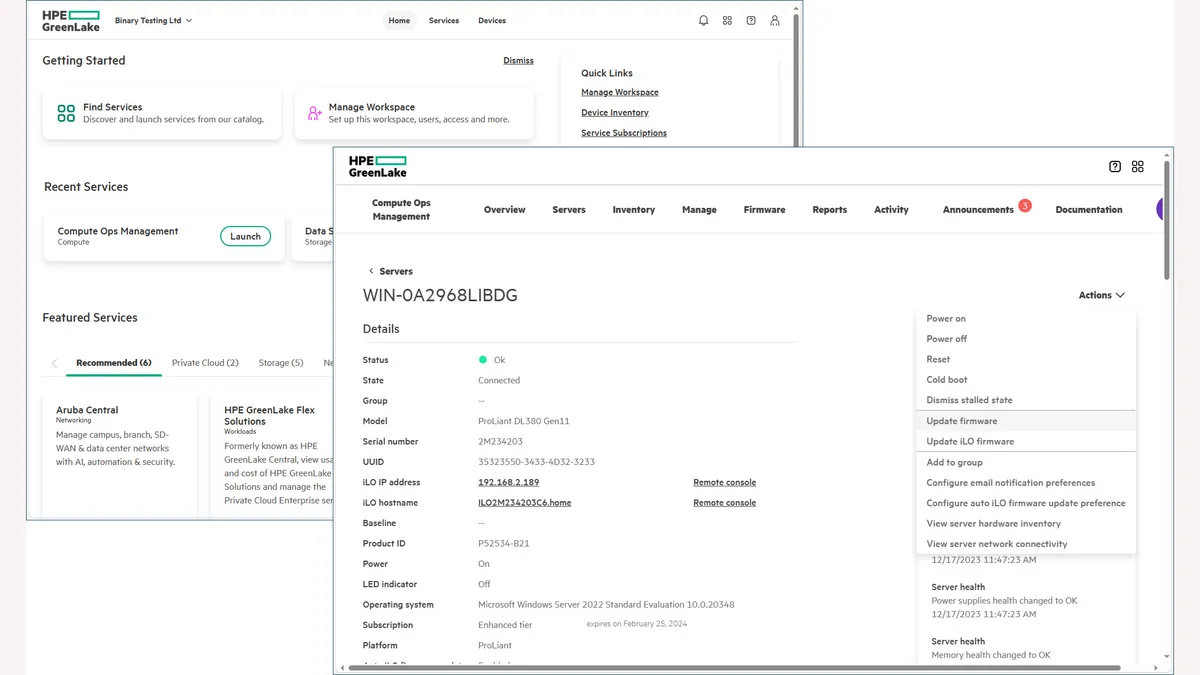Open Remote console link for iLO IP address

pos(724,483)
